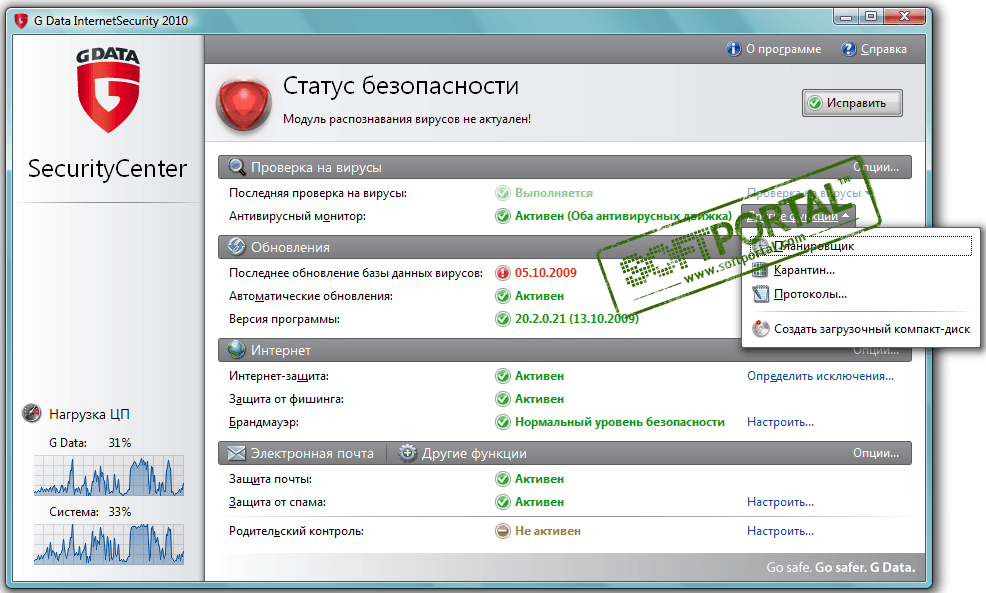Click the SecurityCenter title text
This screenshot has height=593, width=986.
108,169
